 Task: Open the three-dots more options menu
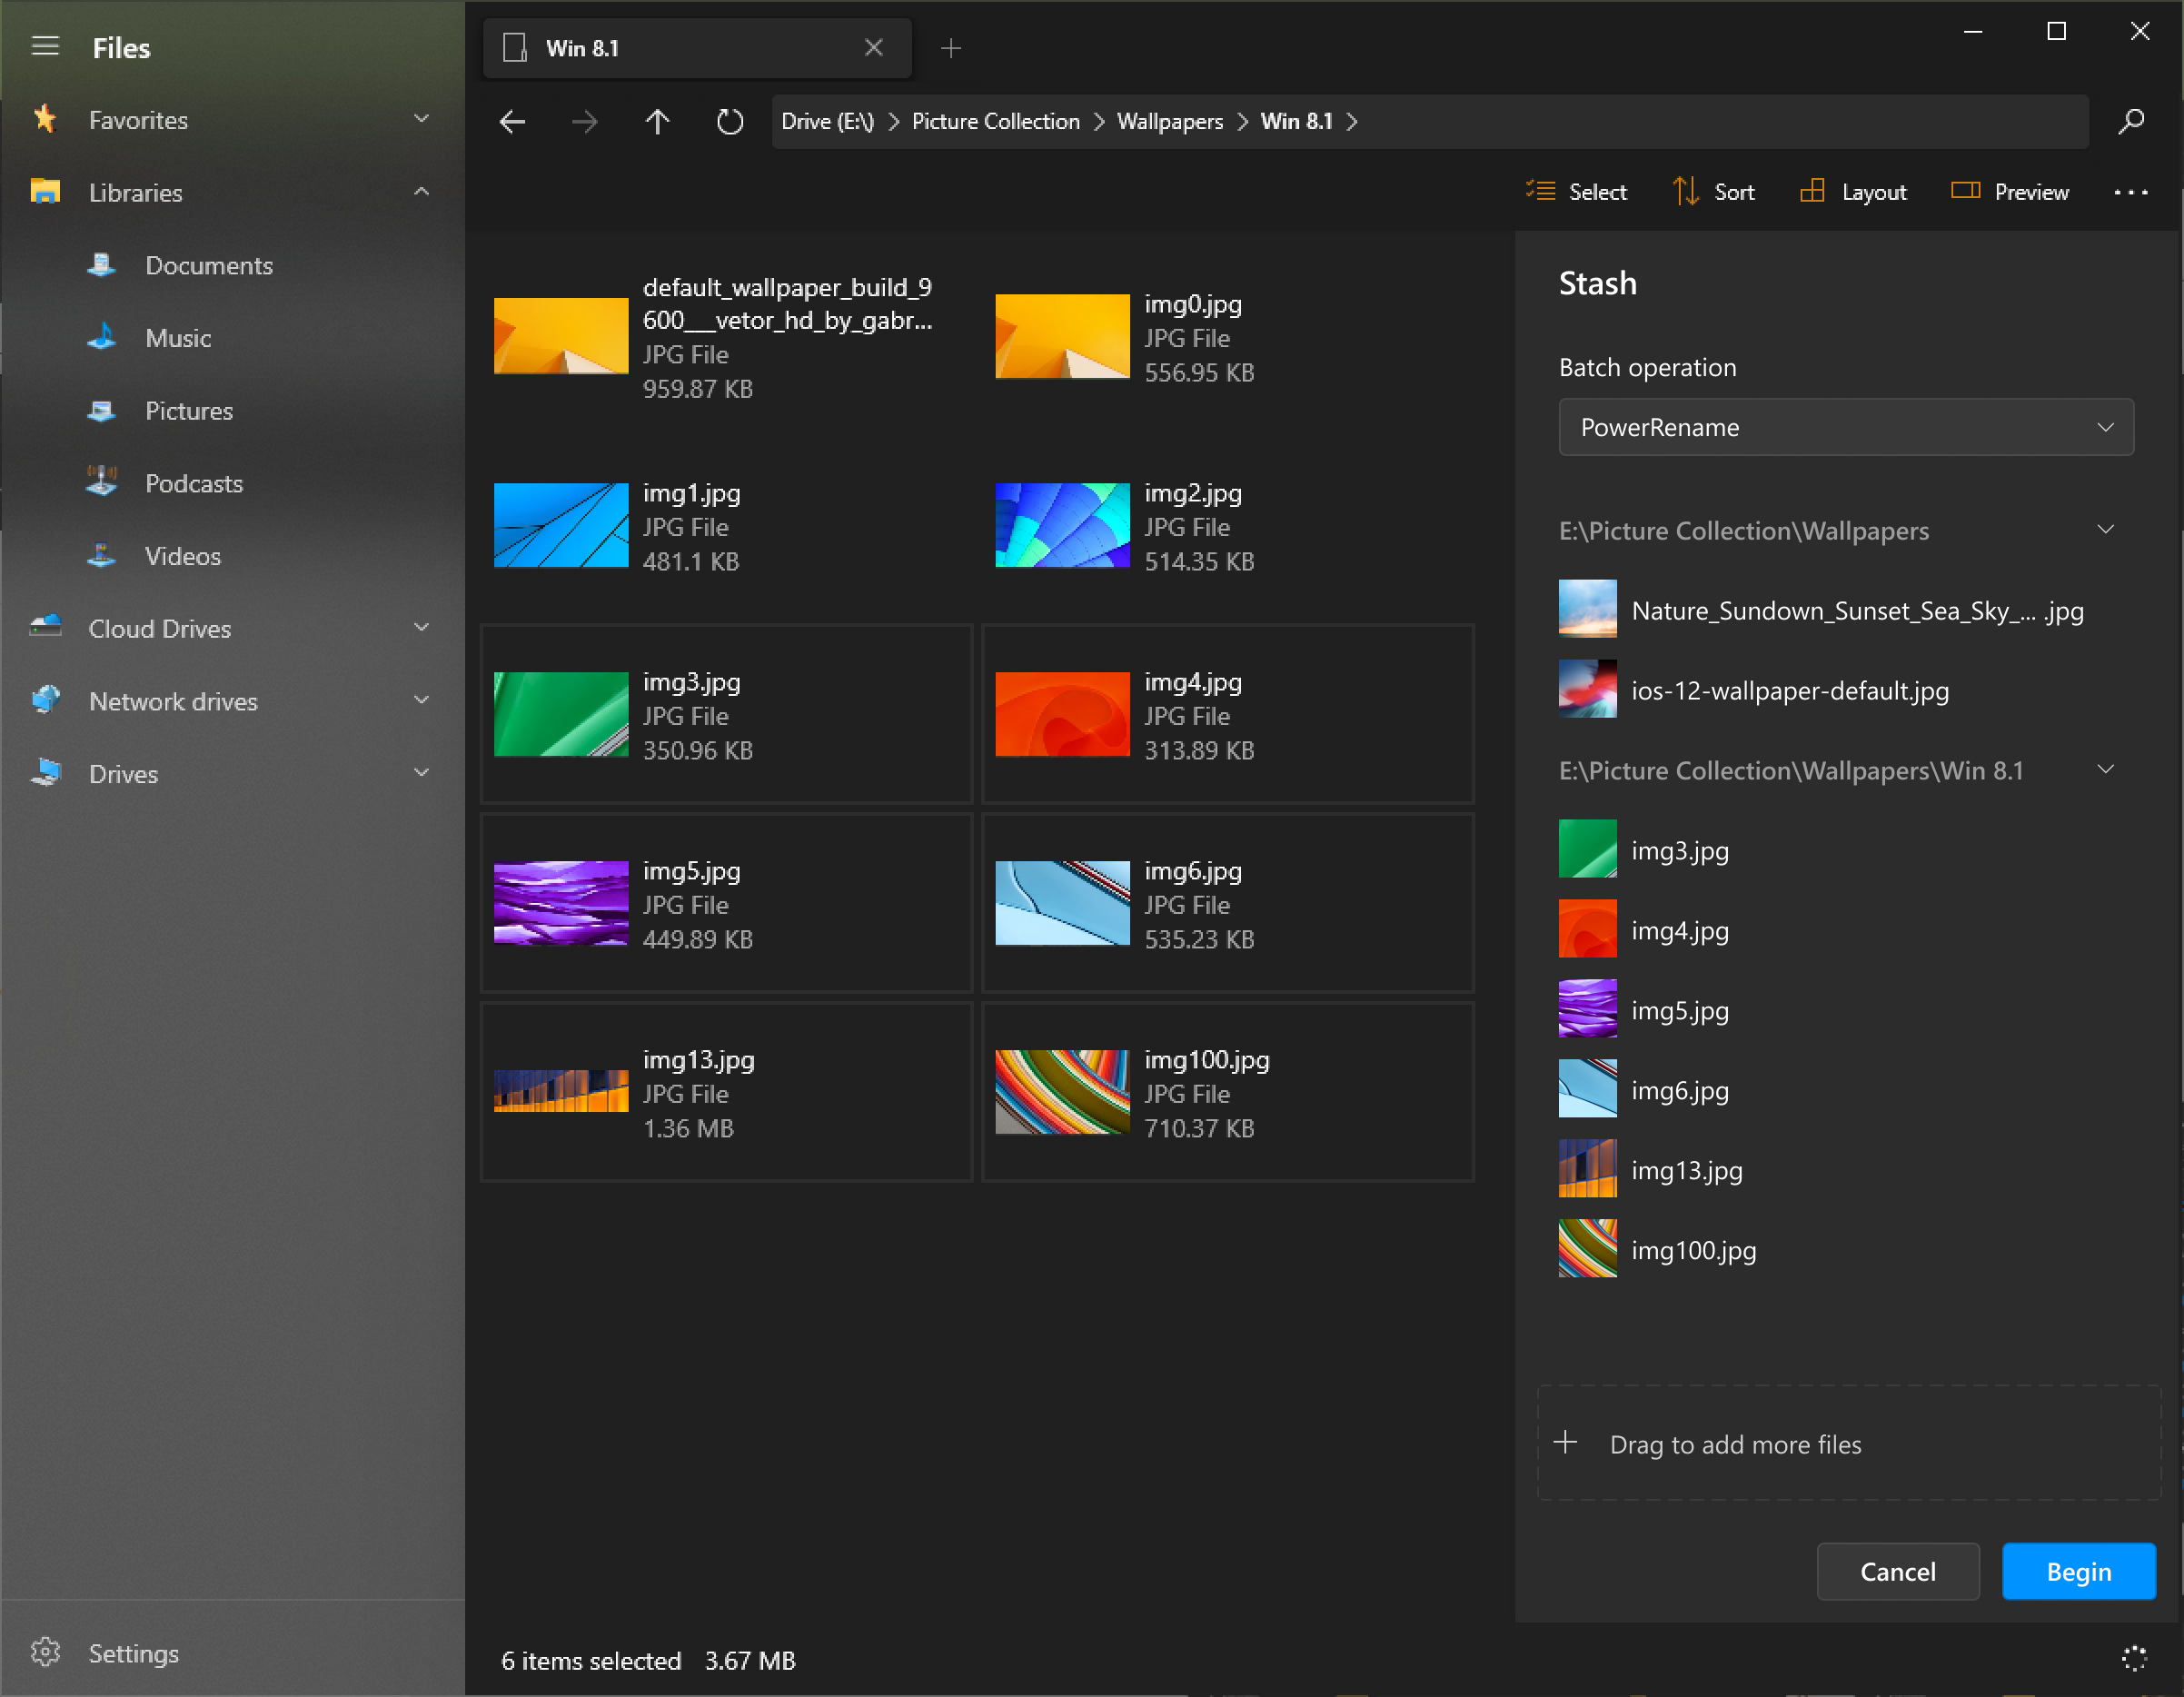2130,192
